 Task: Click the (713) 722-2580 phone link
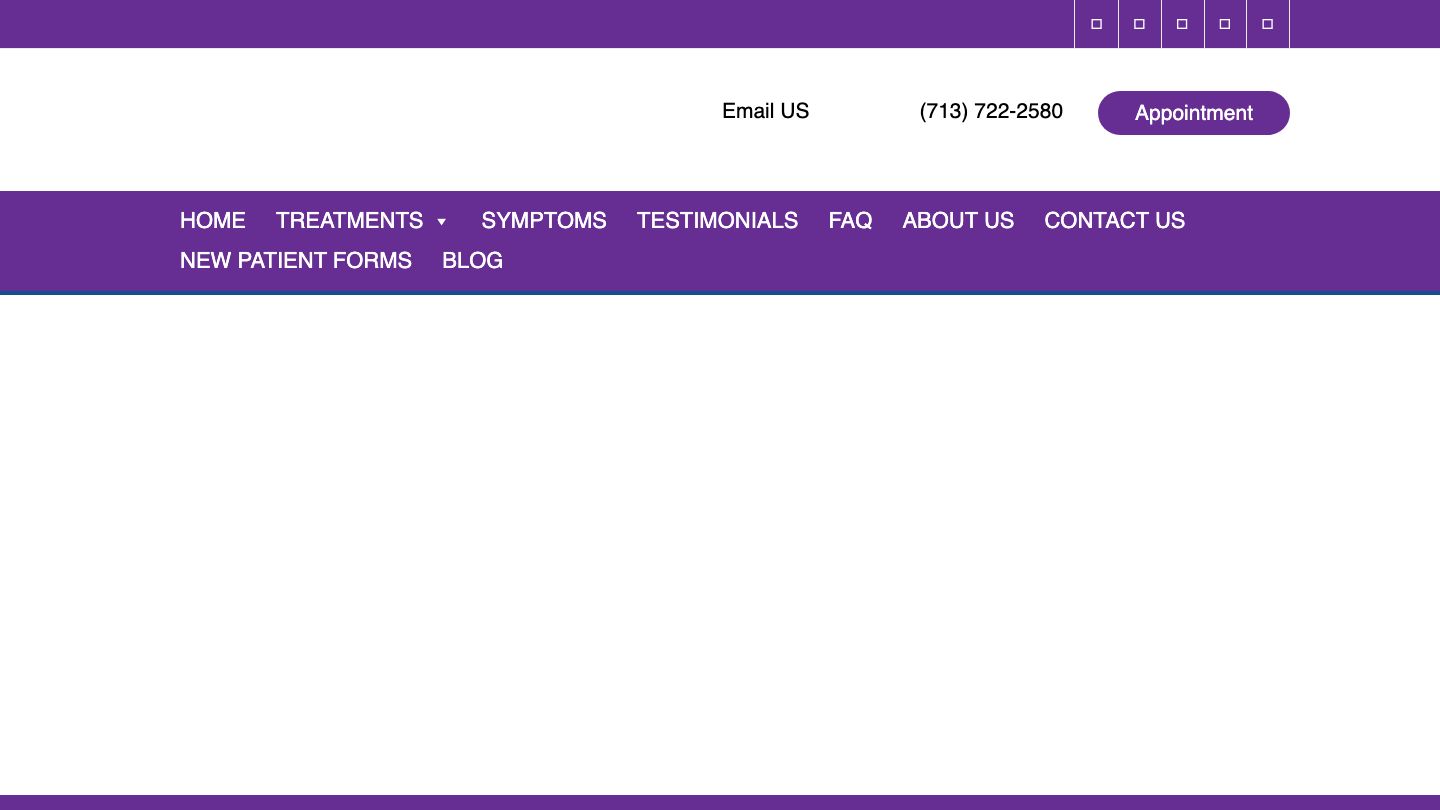(990, 111)
